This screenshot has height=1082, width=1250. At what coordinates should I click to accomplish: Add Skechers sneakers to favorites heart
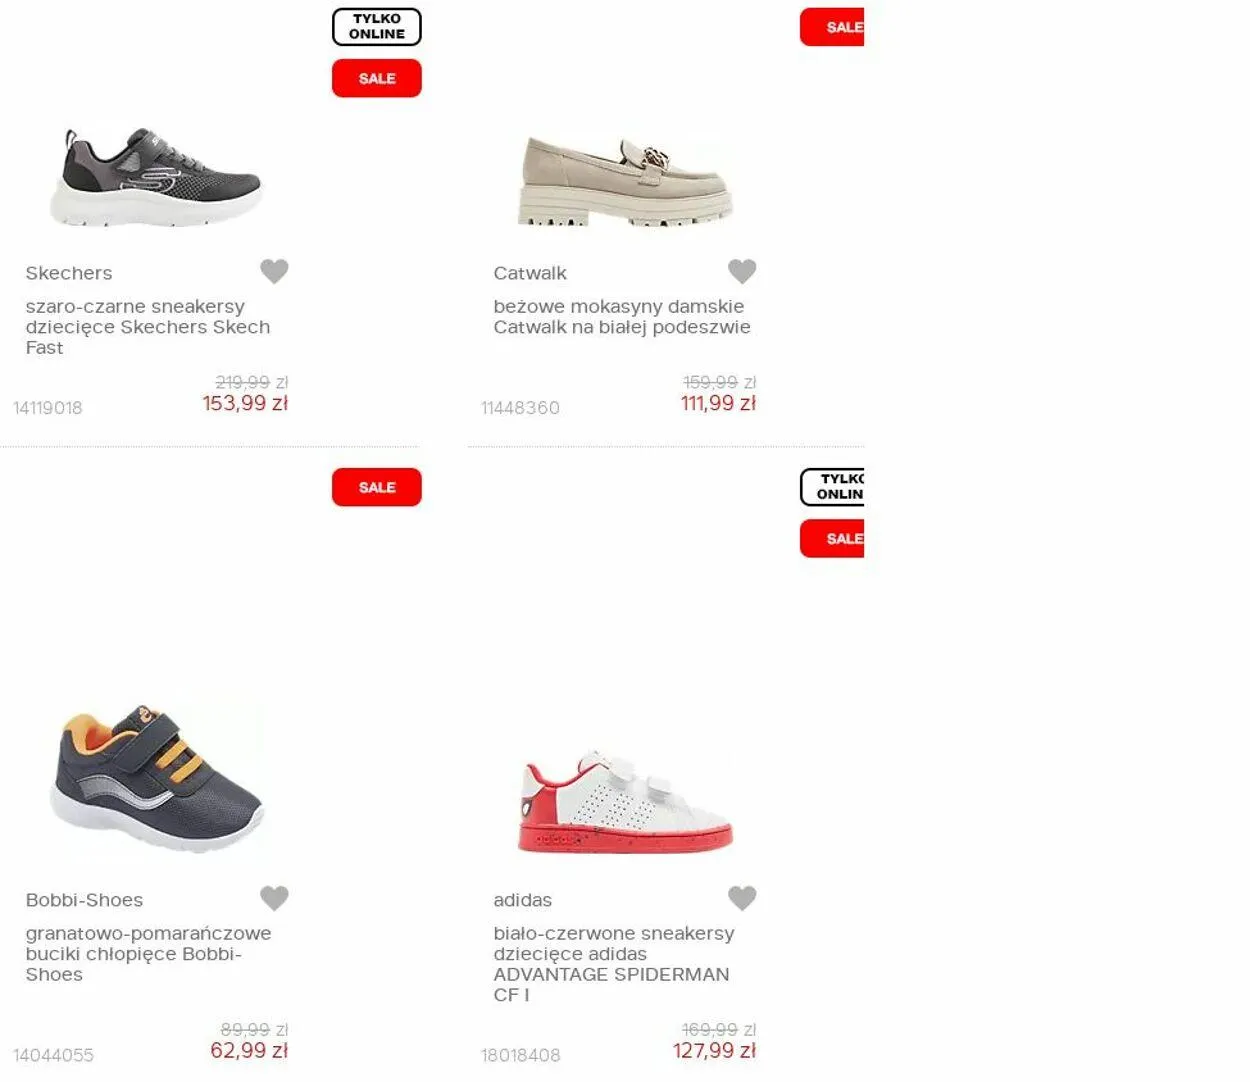coord(274,271)
